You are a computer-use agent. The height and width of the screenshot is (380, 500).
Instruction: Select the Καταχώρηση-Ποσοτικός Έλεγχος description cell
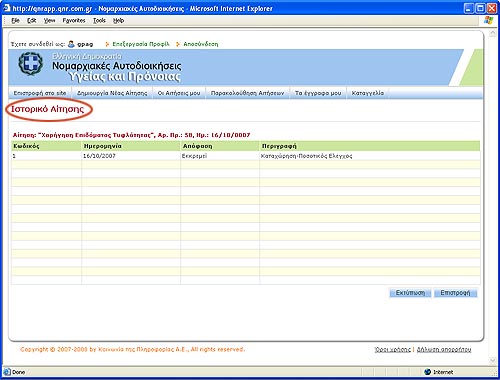pyautogui.click(x=370, y=156)
